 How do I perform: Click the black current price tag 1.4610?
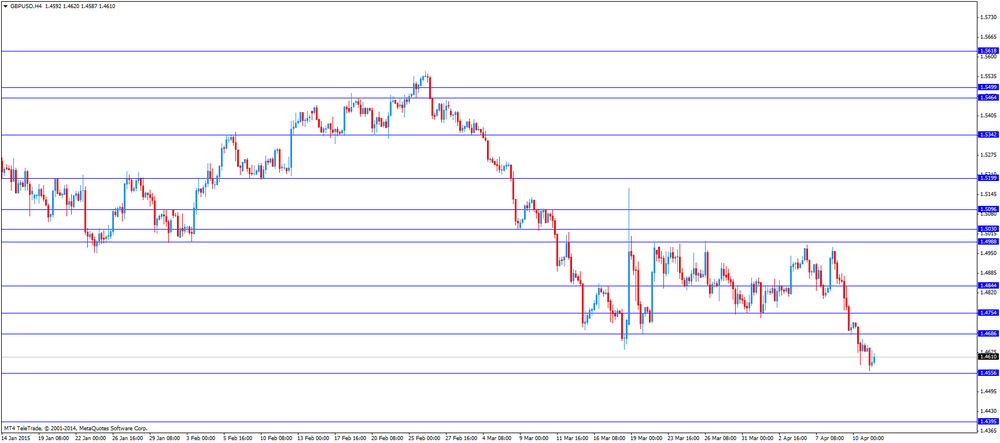[x=987, y=357]
